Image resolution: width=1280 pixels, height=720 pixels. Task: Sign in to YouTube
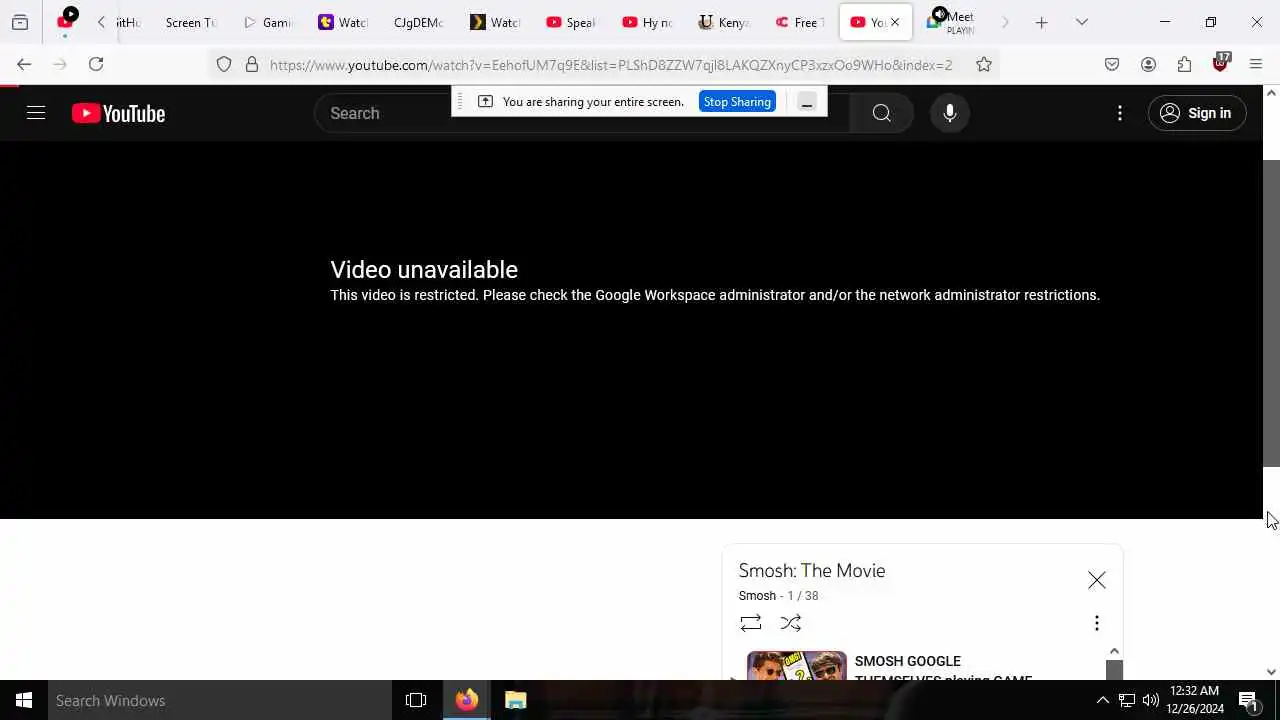click(x=1197, y=113)
